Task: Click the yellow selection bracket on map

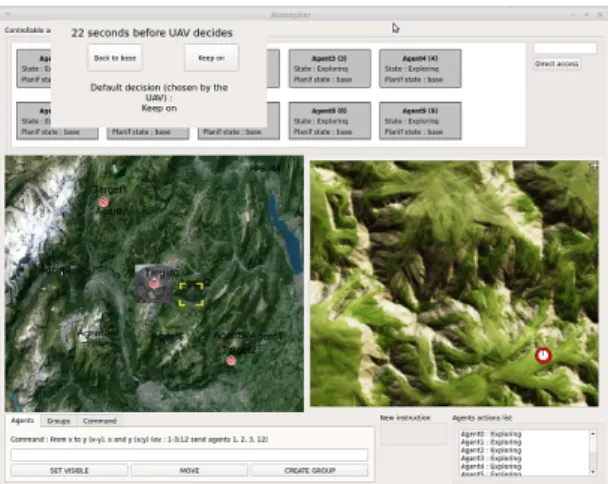Action: (191, 294)
